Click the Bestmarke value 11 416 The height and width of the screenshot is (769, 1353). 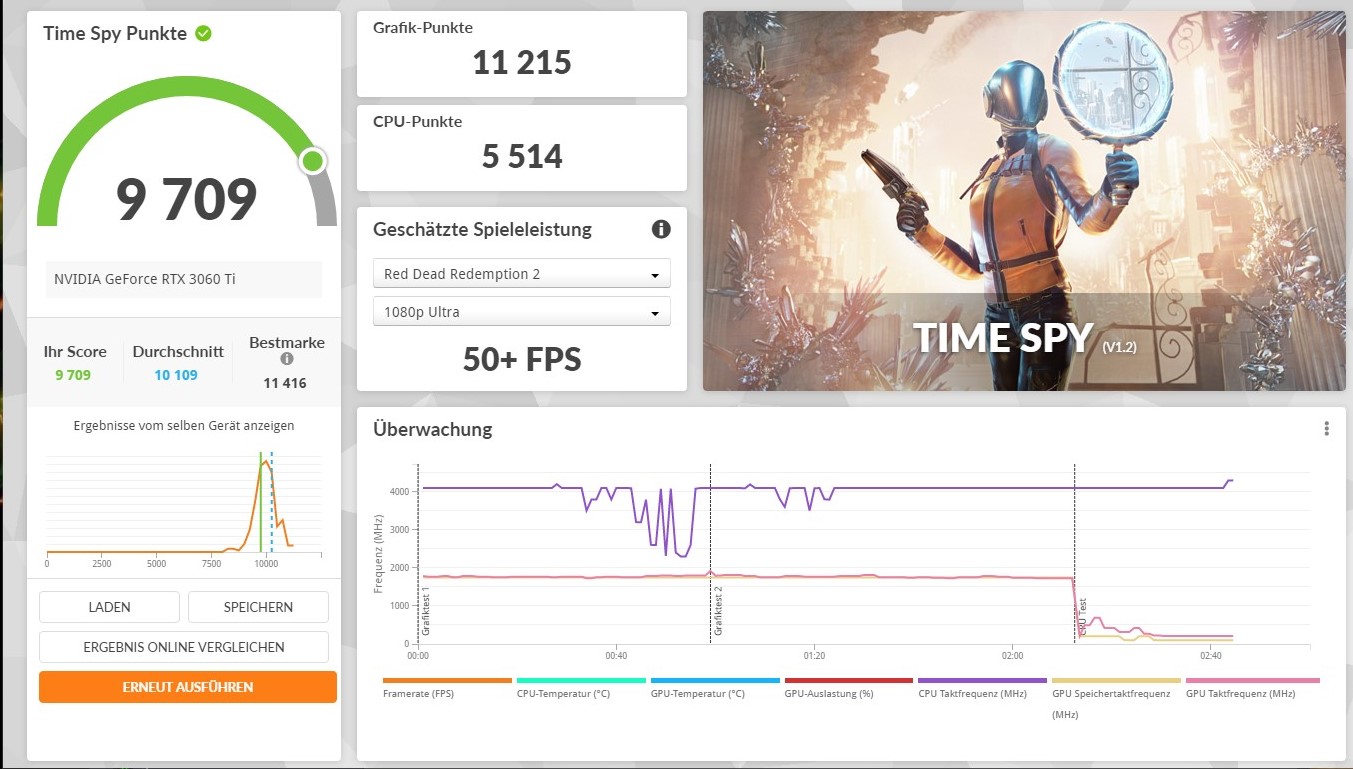tap(285, 383)
